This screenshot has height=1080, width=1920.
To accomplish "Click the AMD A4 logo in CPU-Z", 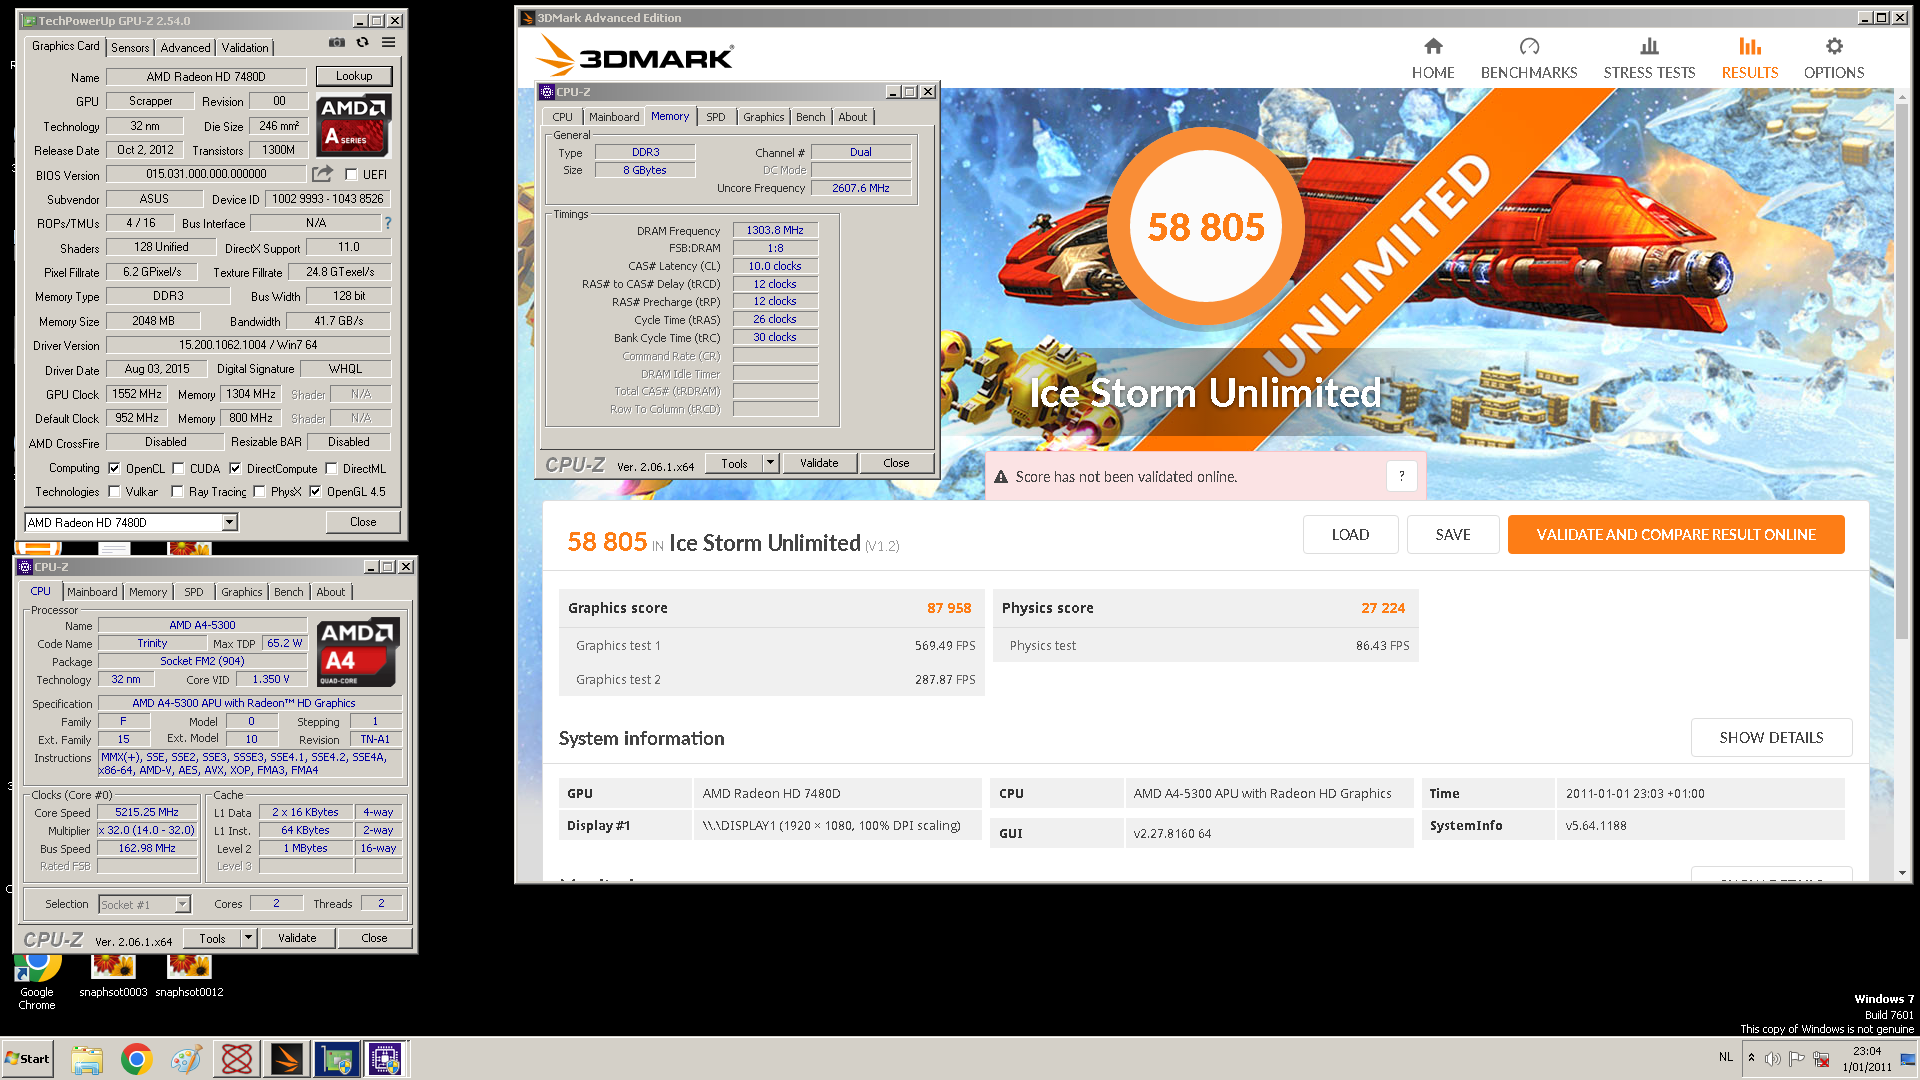I will [x=358, y=652].
